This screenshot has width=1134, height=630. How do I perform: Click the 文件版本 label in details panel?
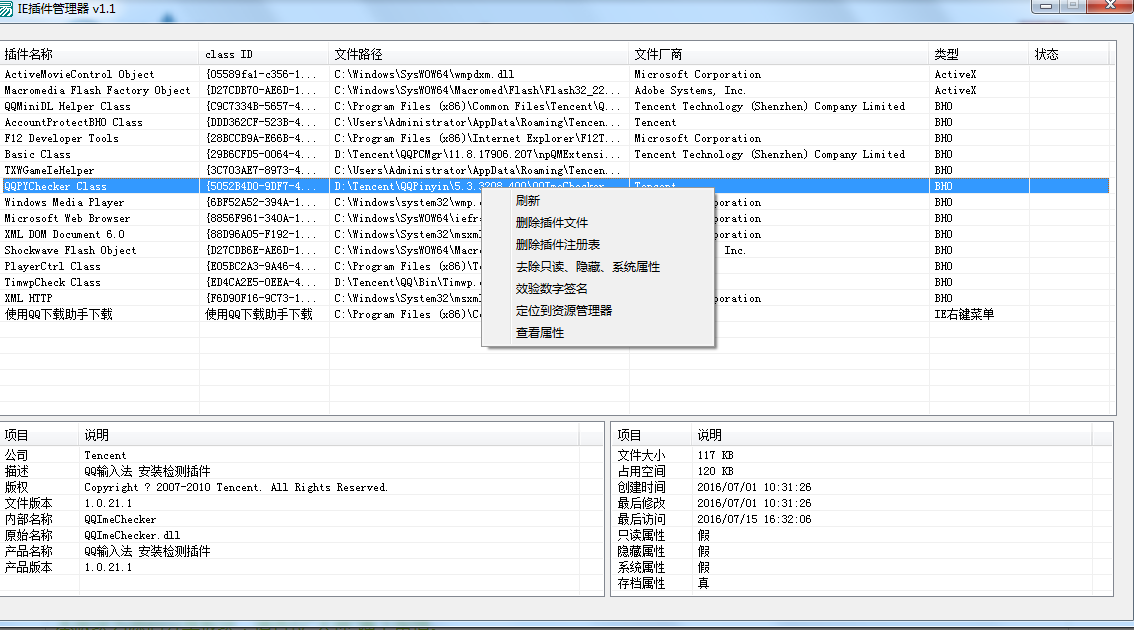click(28, 503)
